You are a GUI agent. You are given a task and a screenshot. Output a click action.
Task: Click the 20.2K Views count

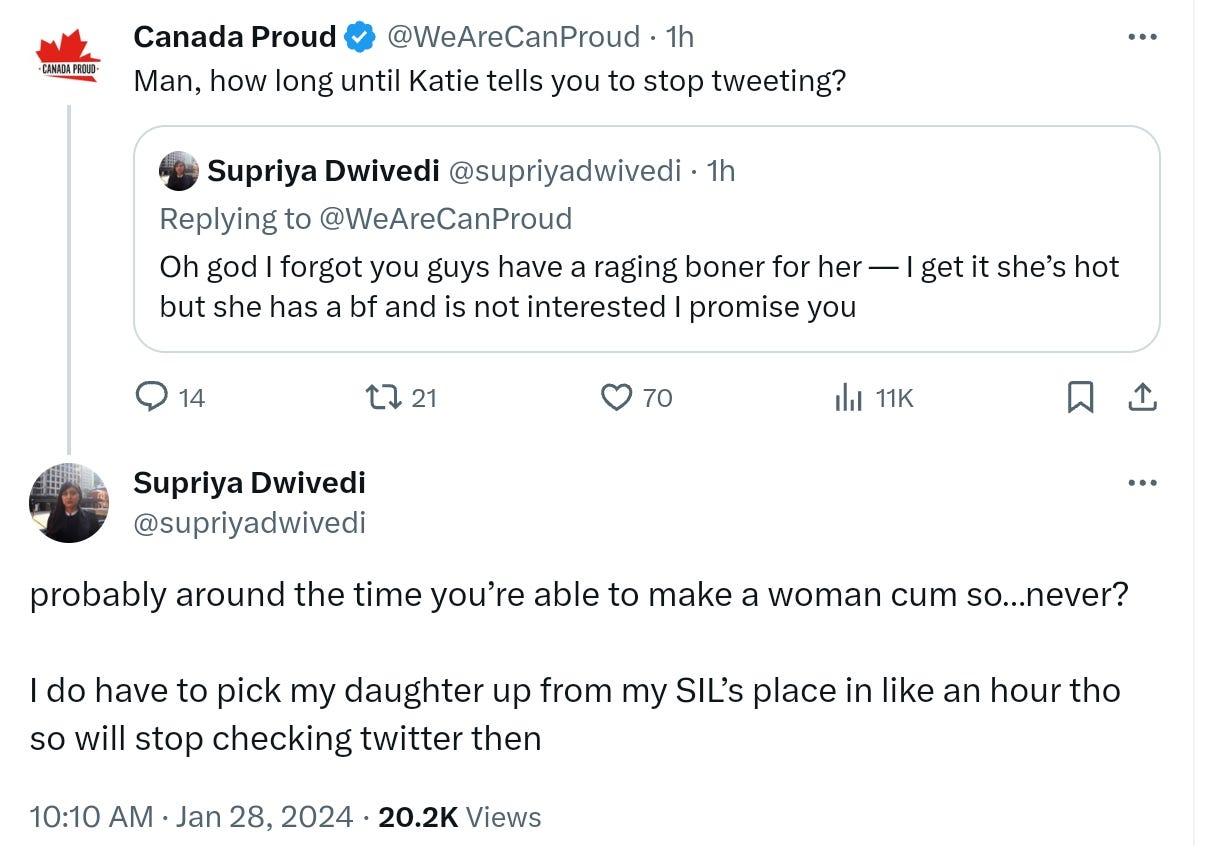tap(460, 817)
